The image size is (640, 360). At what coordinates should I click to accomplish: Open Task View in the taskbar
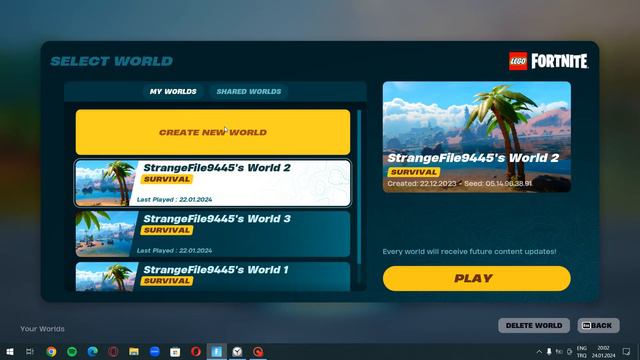(30, 351)
